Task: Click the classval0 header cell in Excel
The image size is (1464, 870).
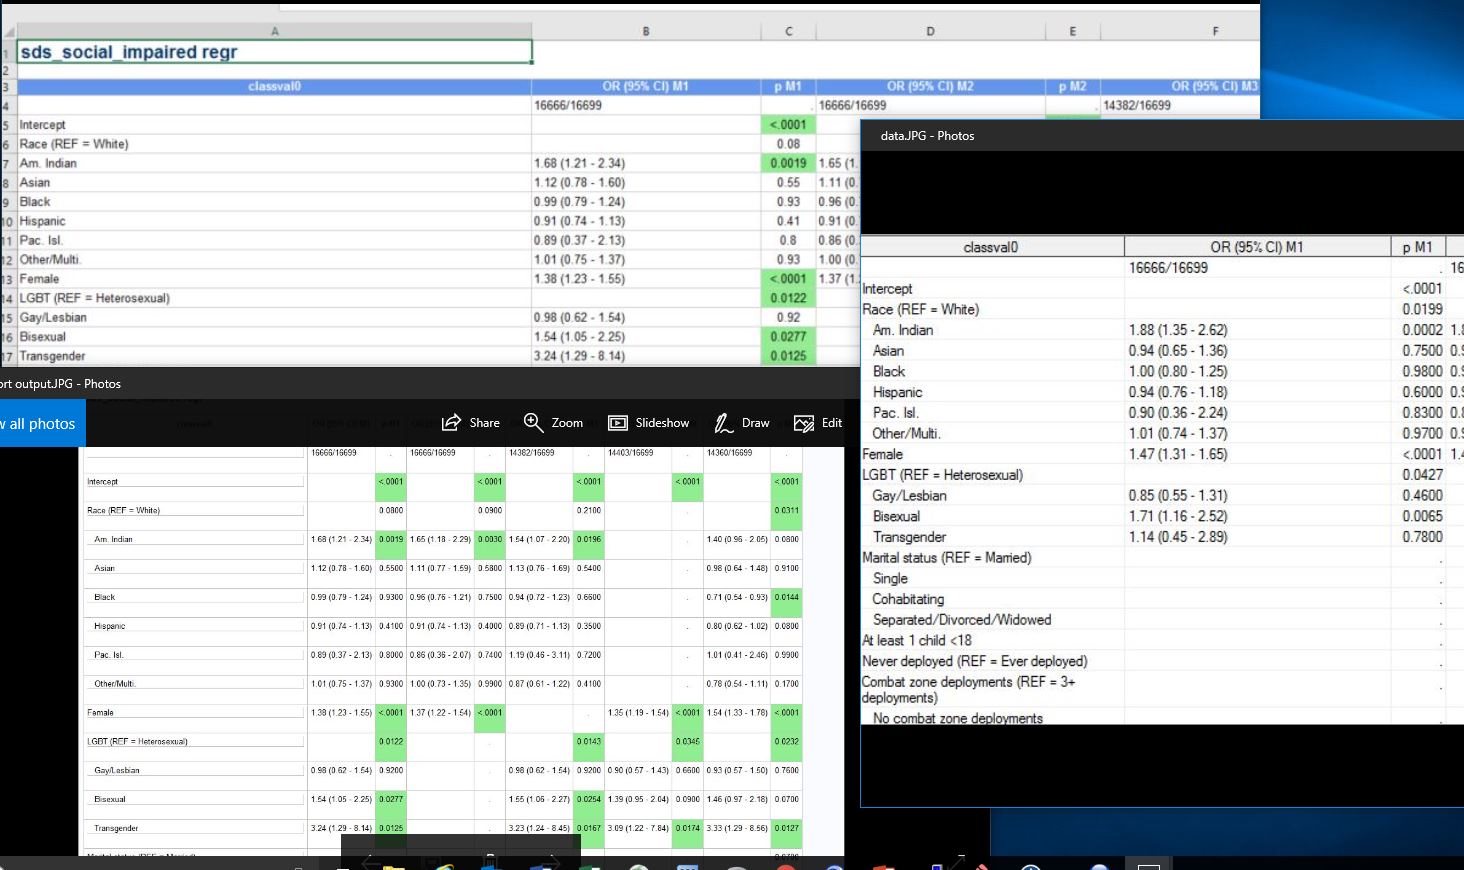Action: (x=274, y=86)
